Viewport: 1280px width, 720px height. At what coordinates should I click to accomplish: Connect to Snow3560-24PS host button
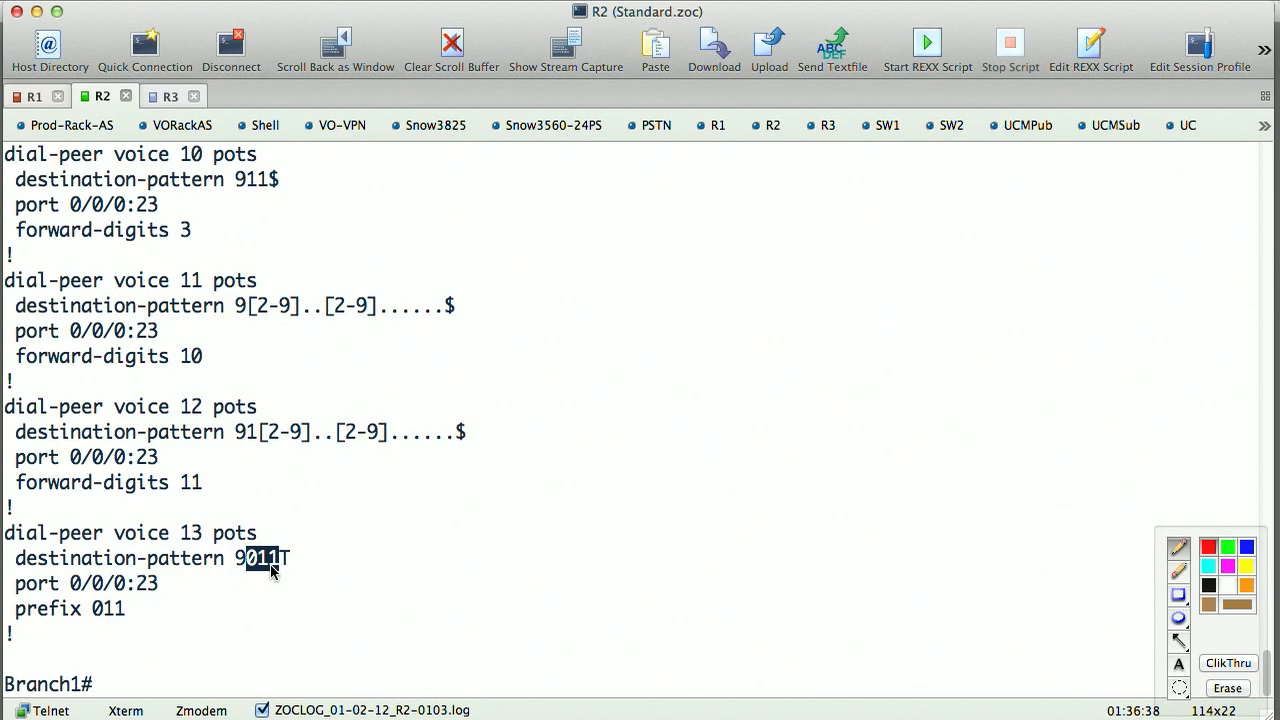tap(546, 126)
